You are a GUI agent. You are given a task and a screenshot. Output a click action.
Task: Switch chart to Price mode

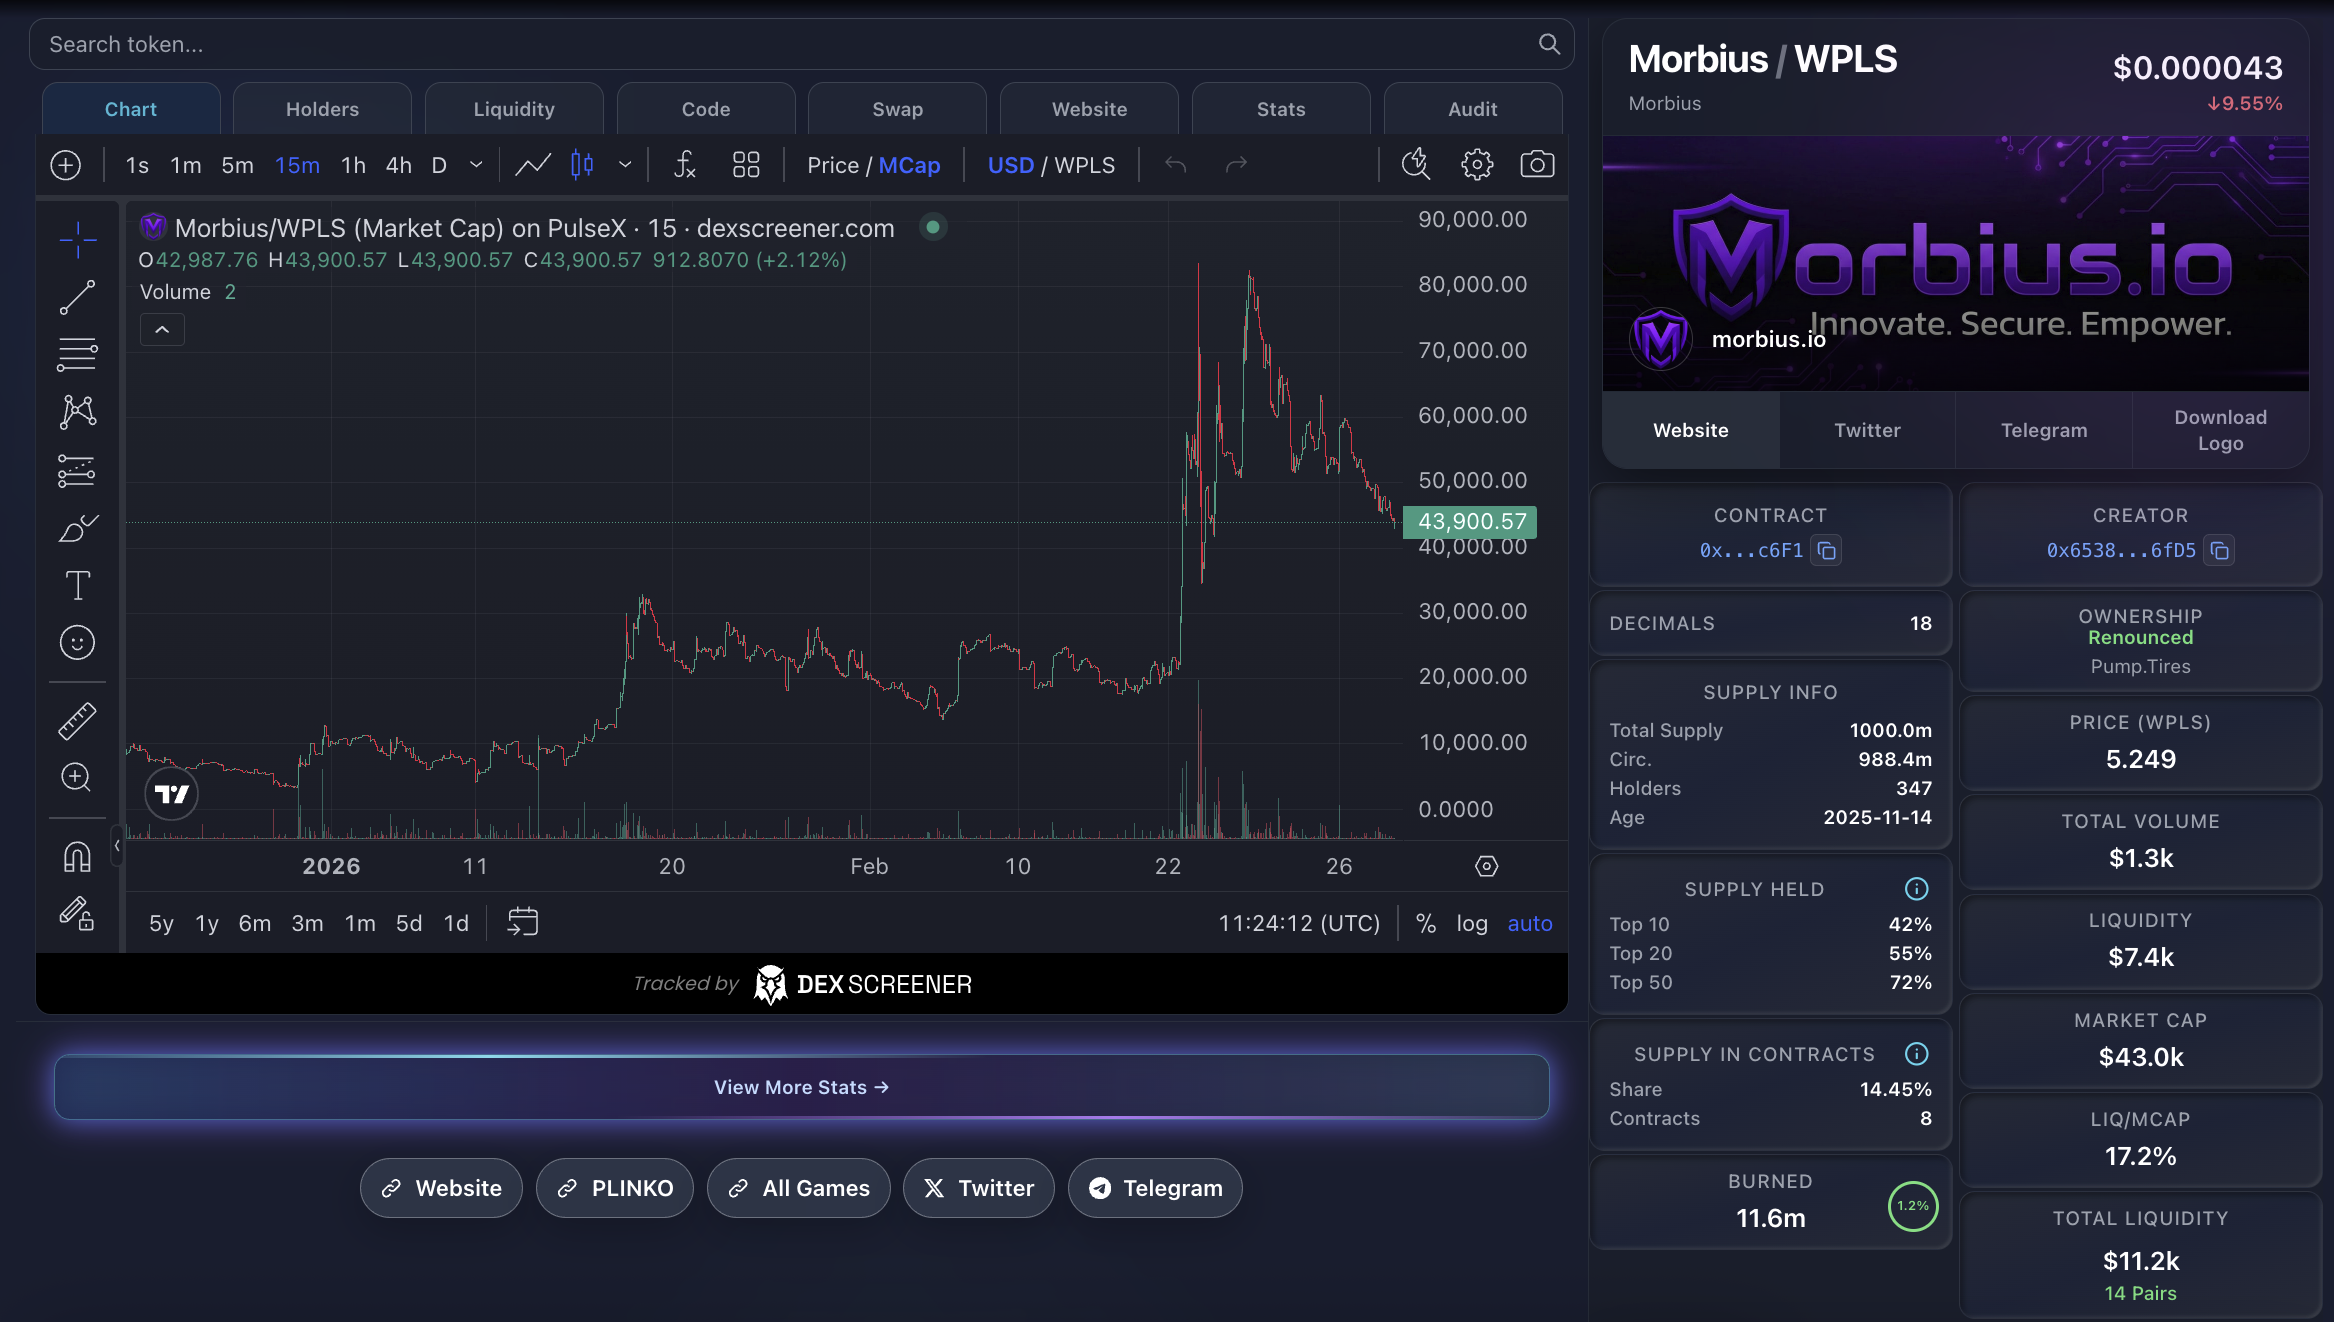[x=832, y=165]
